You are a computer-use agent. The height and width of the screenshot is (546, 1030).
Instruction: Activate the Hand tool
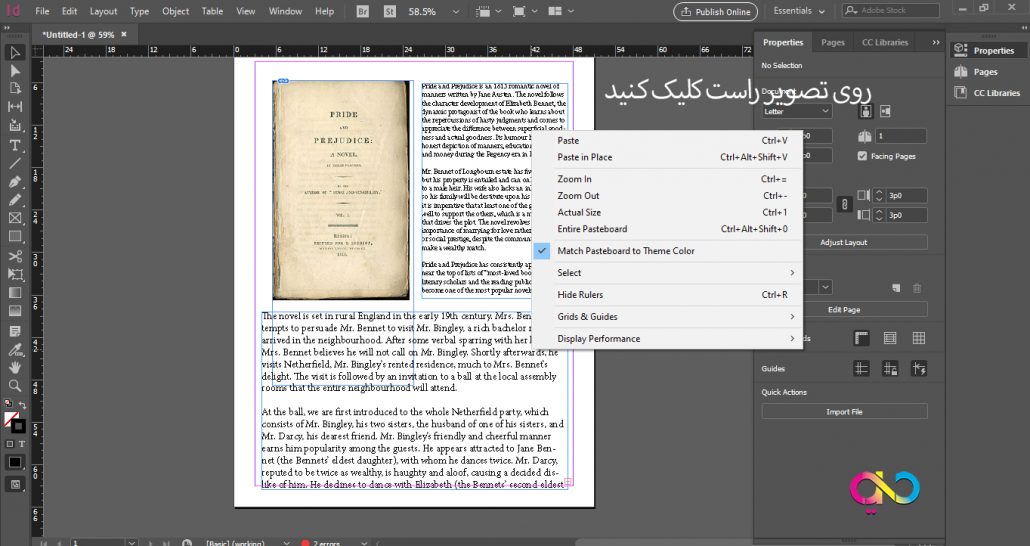15,367
